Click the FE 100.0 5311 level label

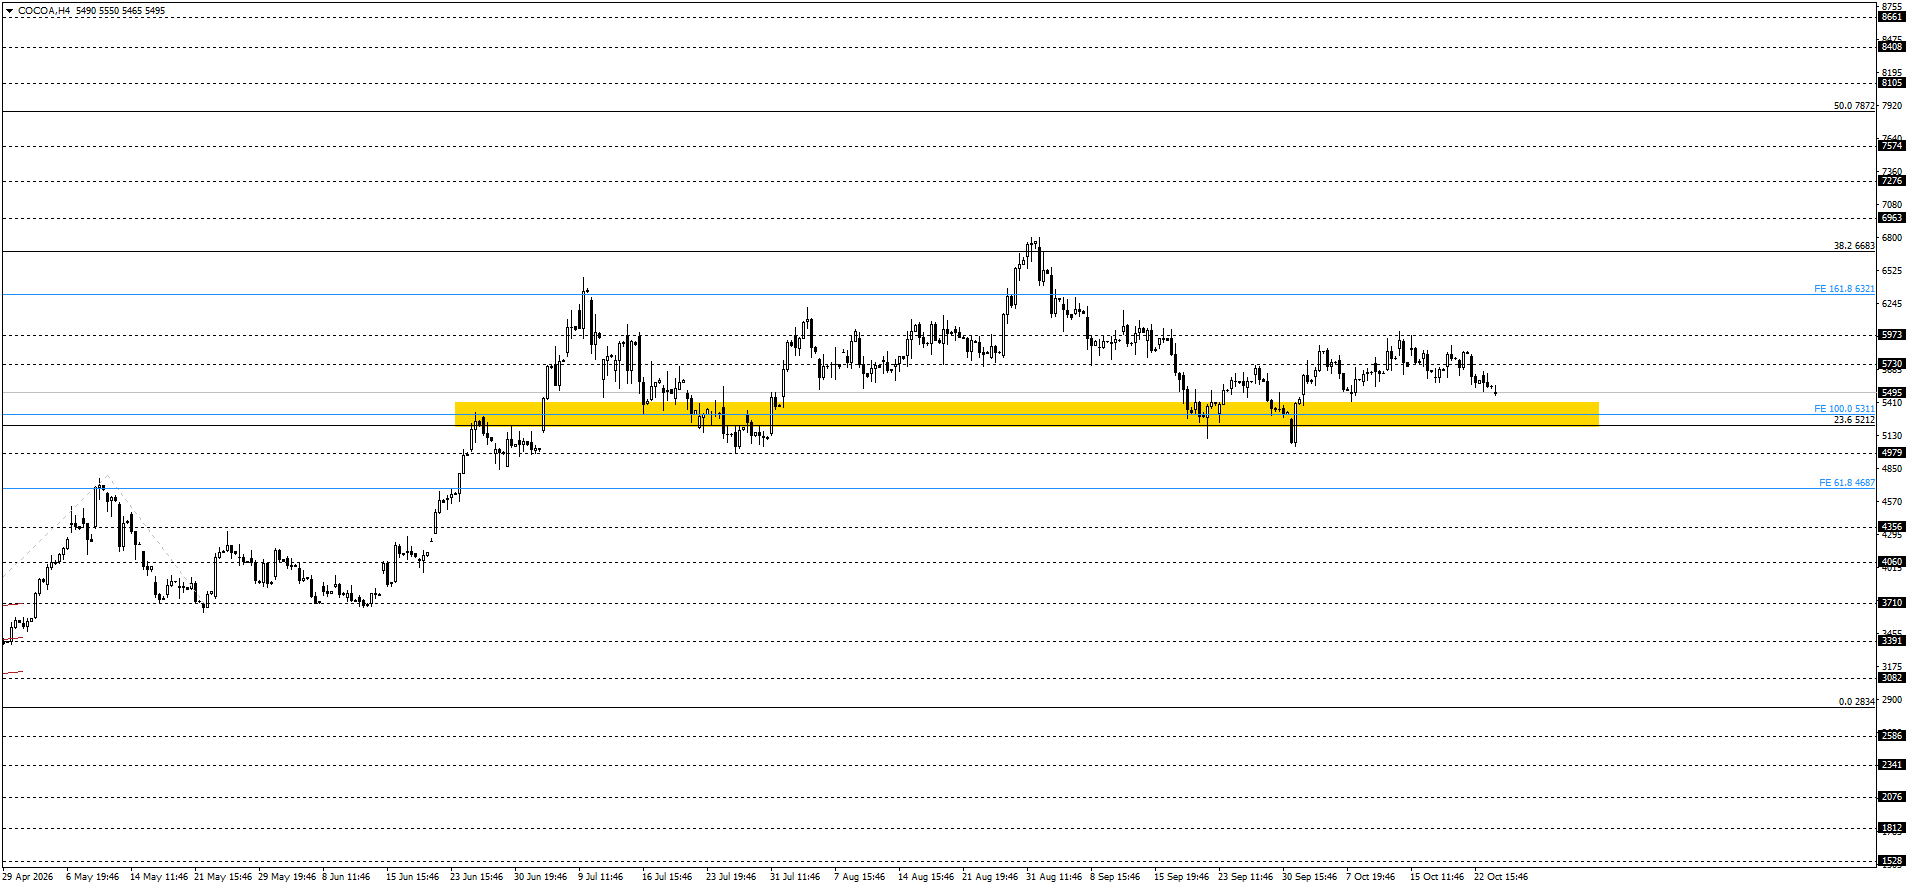click(x=1844, y=409)
